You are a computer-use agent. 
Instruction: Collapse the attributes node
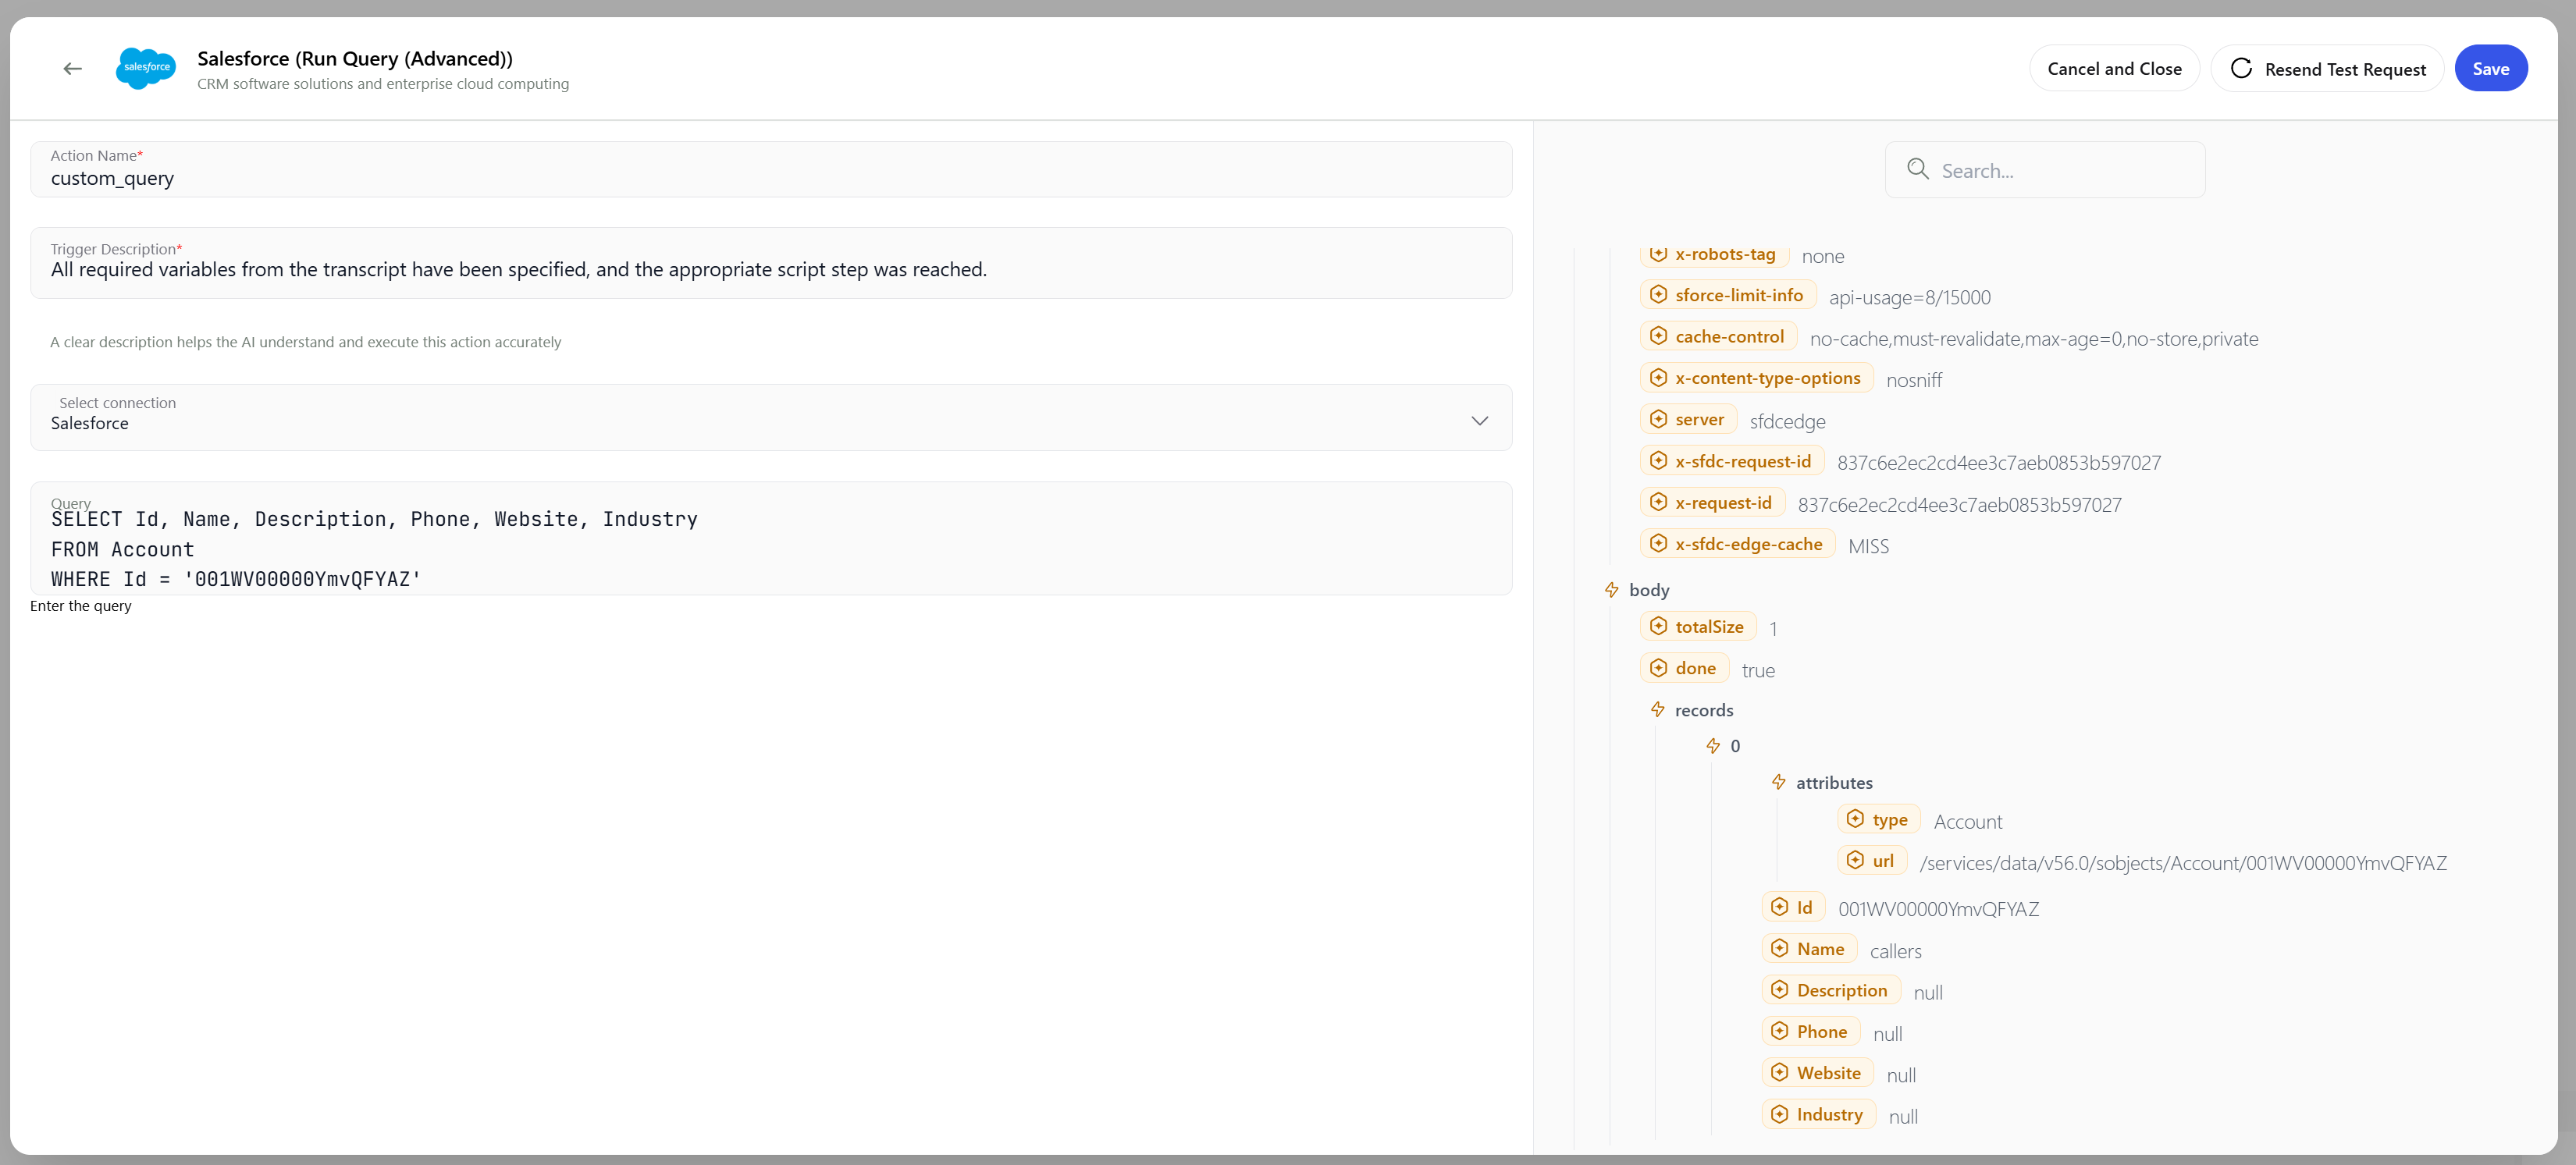(1778, 782)
